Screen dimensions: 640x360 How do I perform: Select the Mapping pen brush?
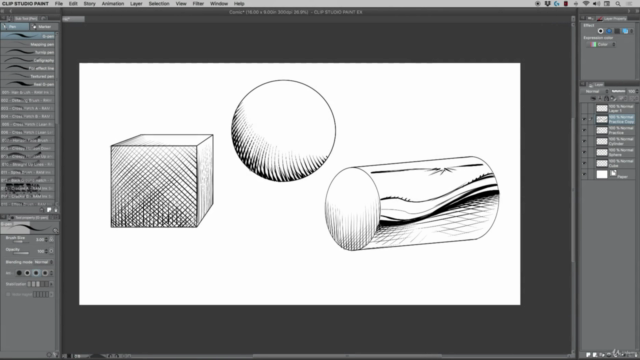point(28,44)
